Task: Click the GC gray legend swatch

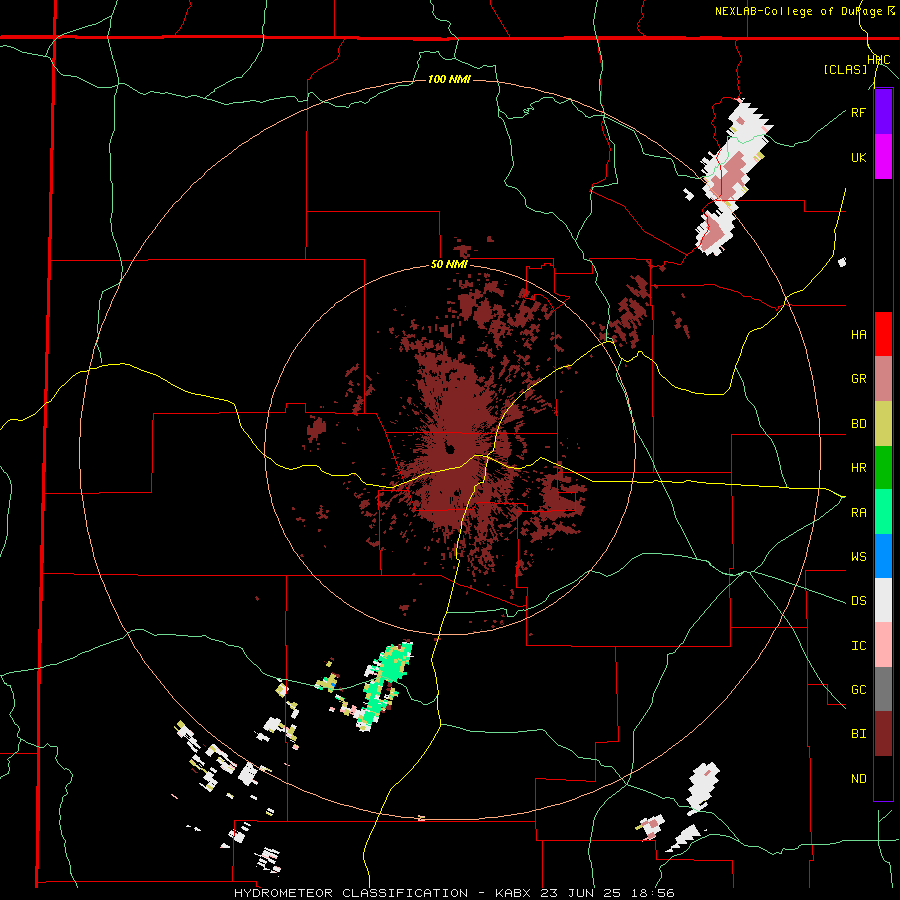Action: coord(883,689)
